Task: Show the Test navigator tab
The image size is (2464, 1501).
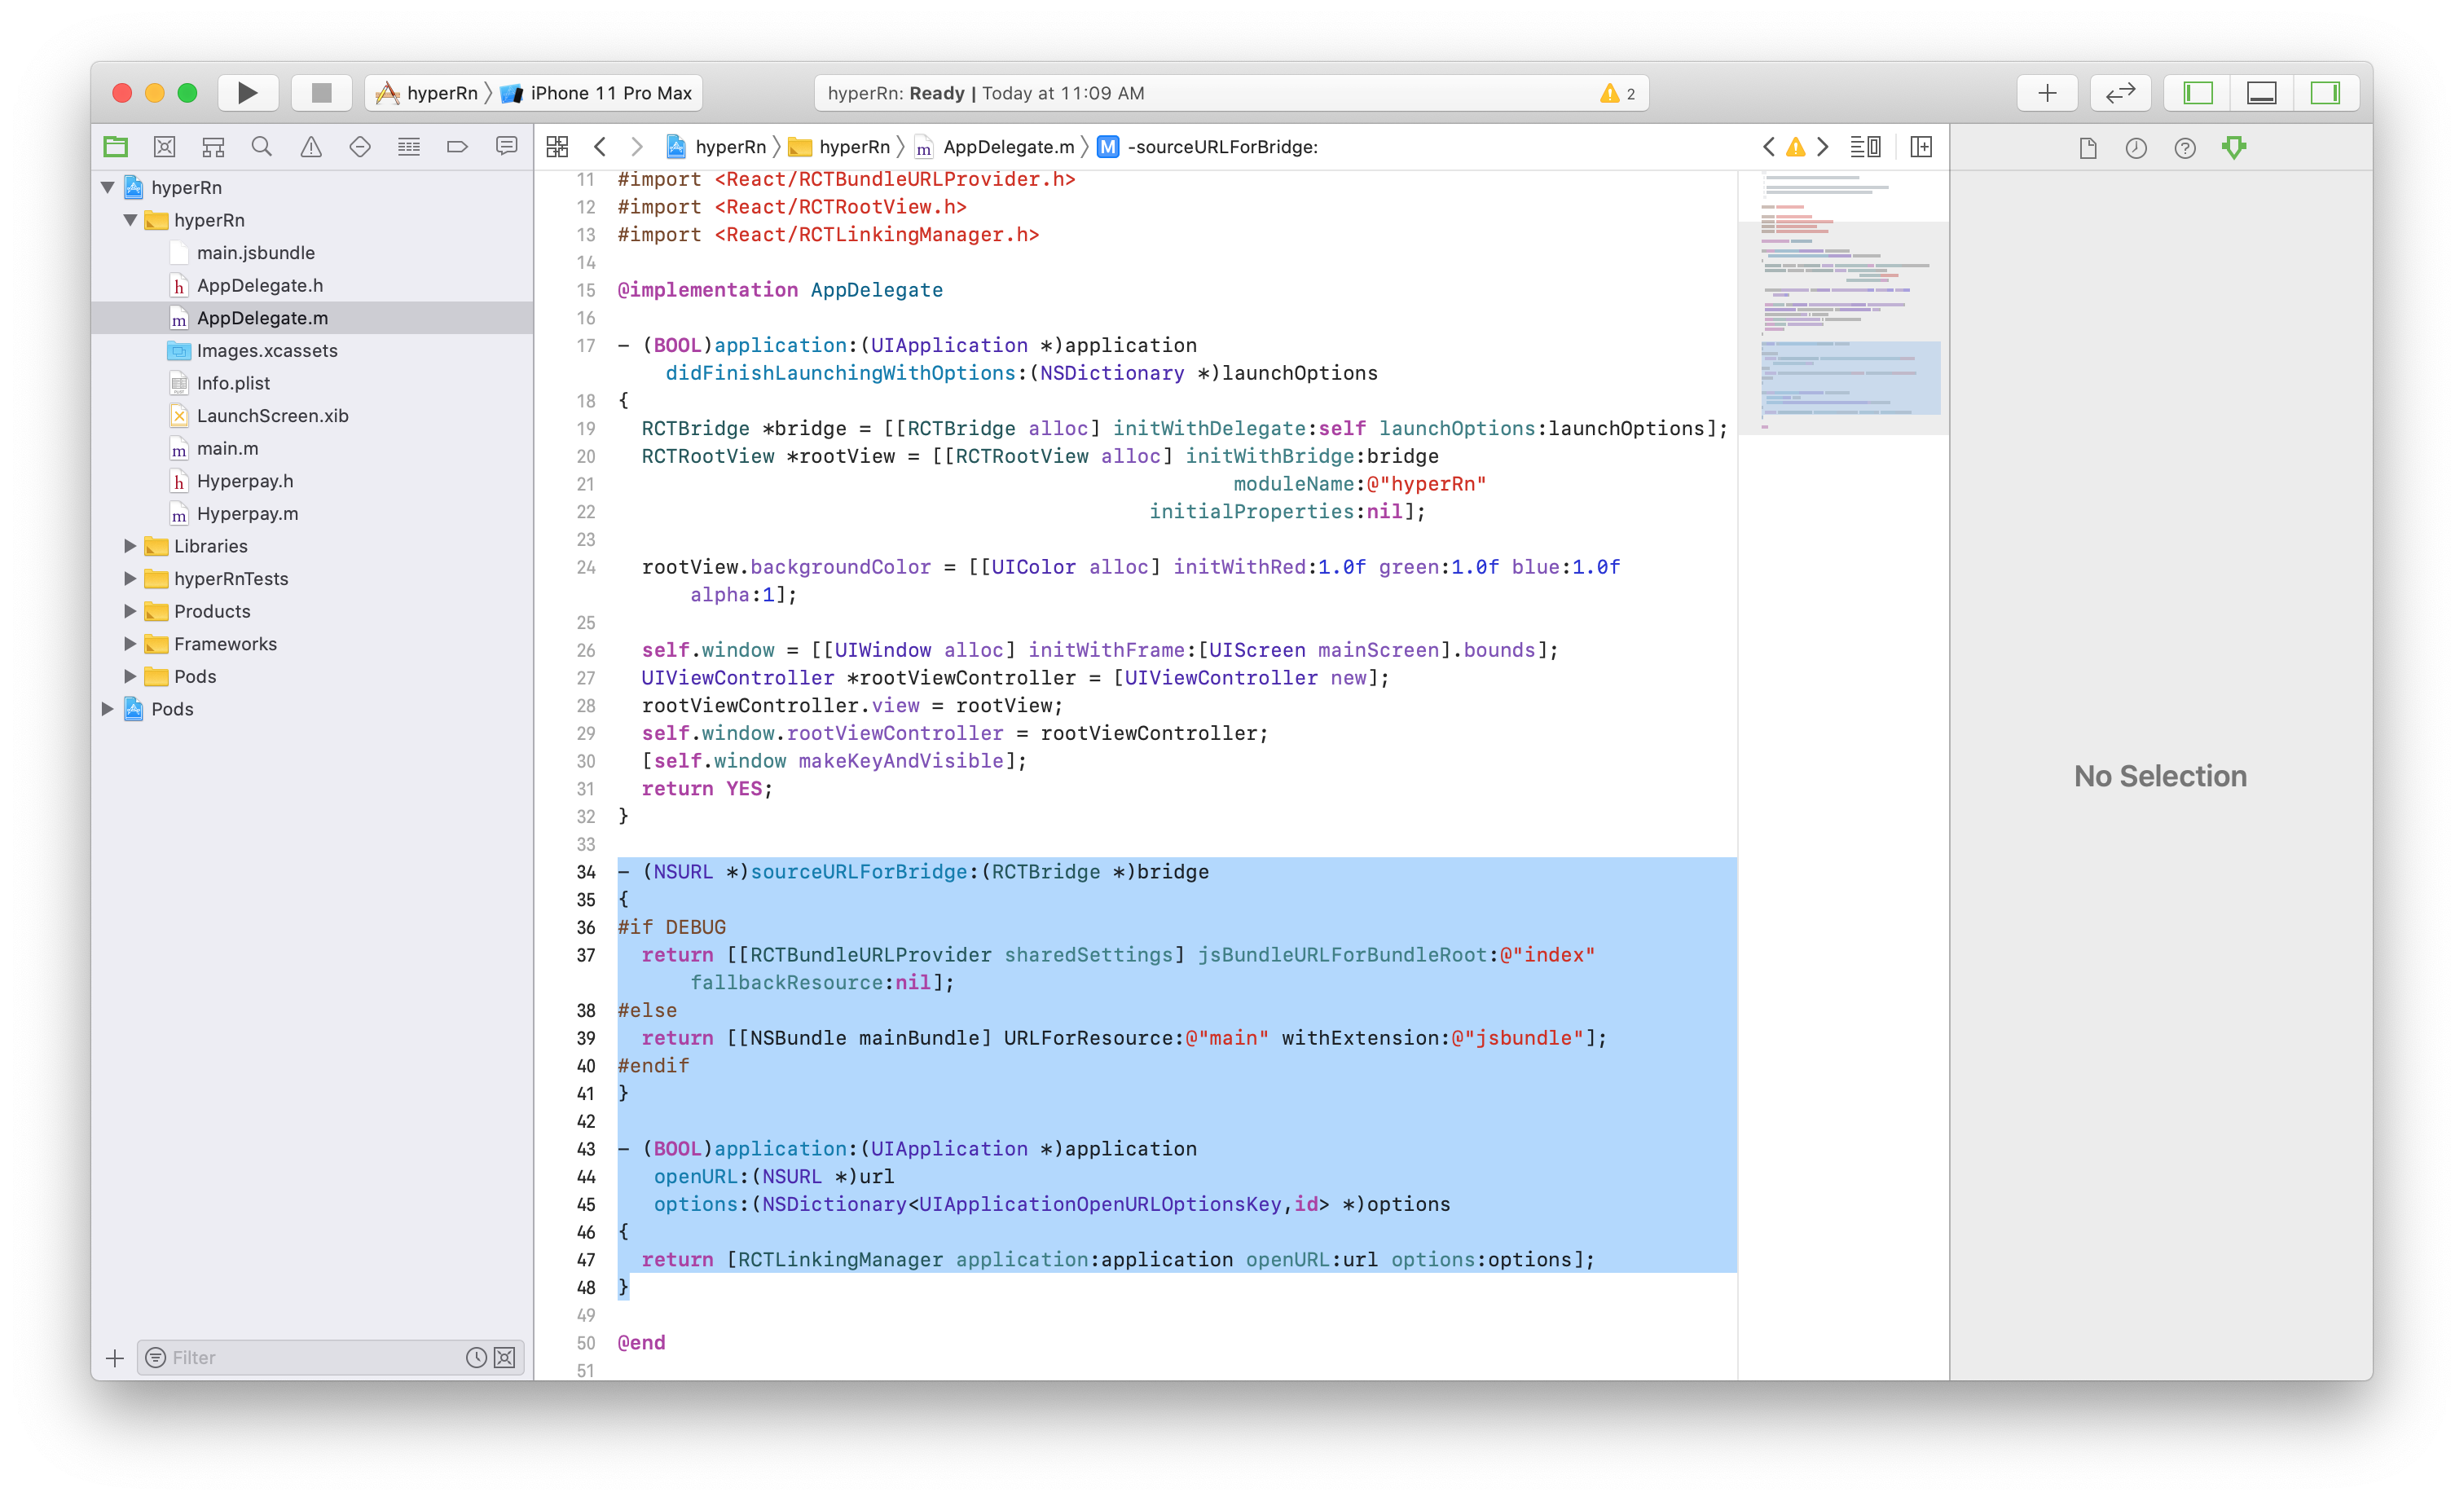Action: click(x=360, y=147)
